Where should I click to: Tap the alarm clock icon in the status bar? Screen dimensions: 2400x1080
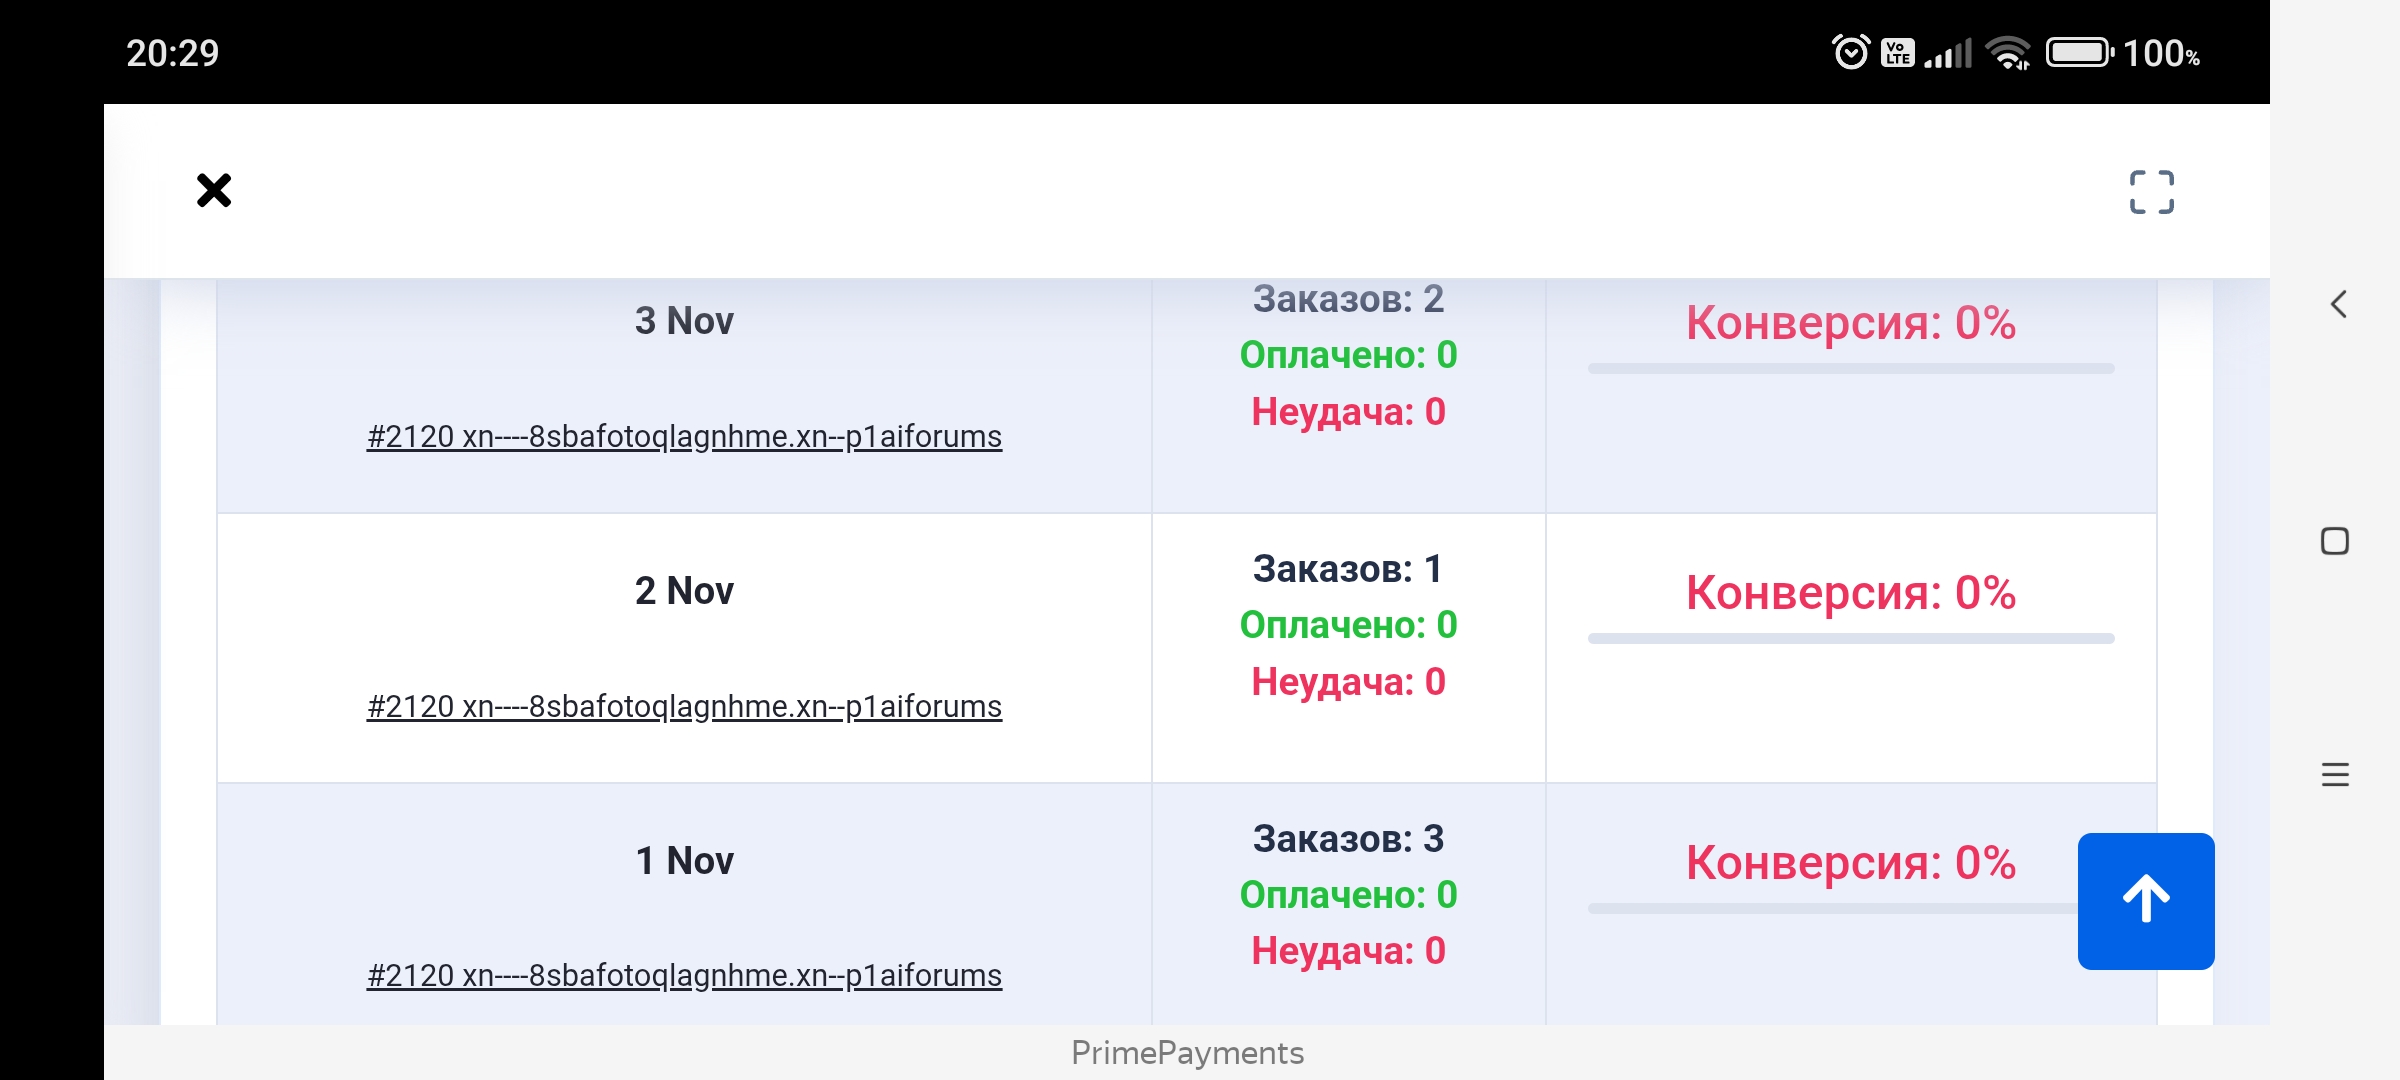coord(1849,51)
